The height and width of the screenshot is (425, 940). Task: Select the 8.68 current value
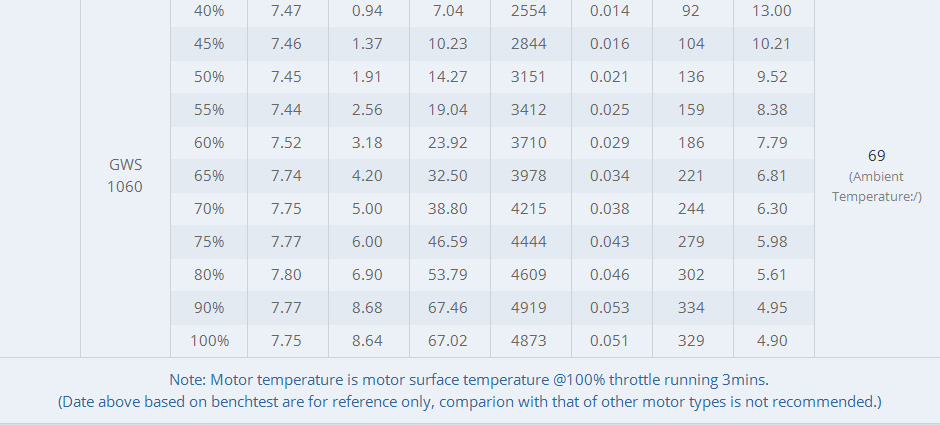(367, 308)
